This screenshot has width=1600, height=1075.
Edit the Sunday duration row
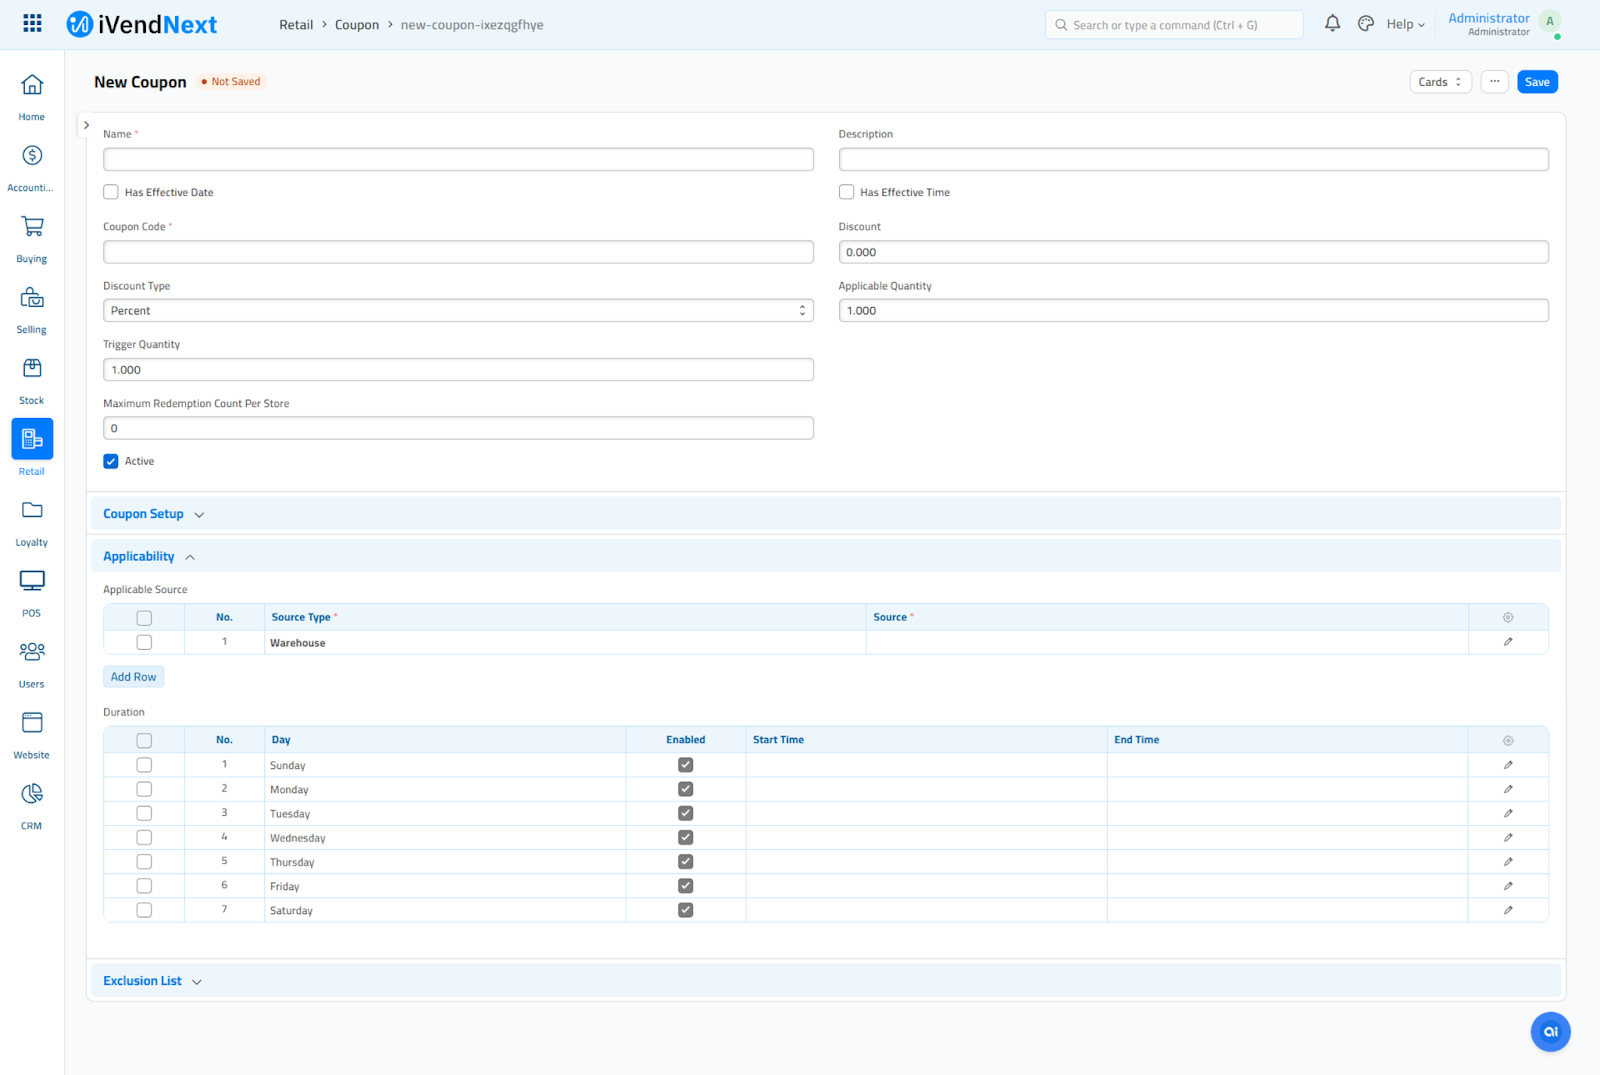click(x=1508, y=765)
